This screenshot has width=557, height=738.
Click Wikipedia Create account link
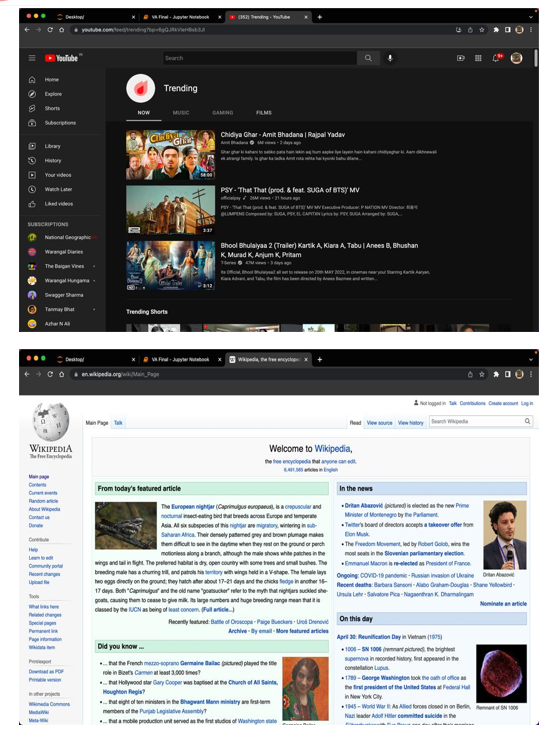pos(503,403)
